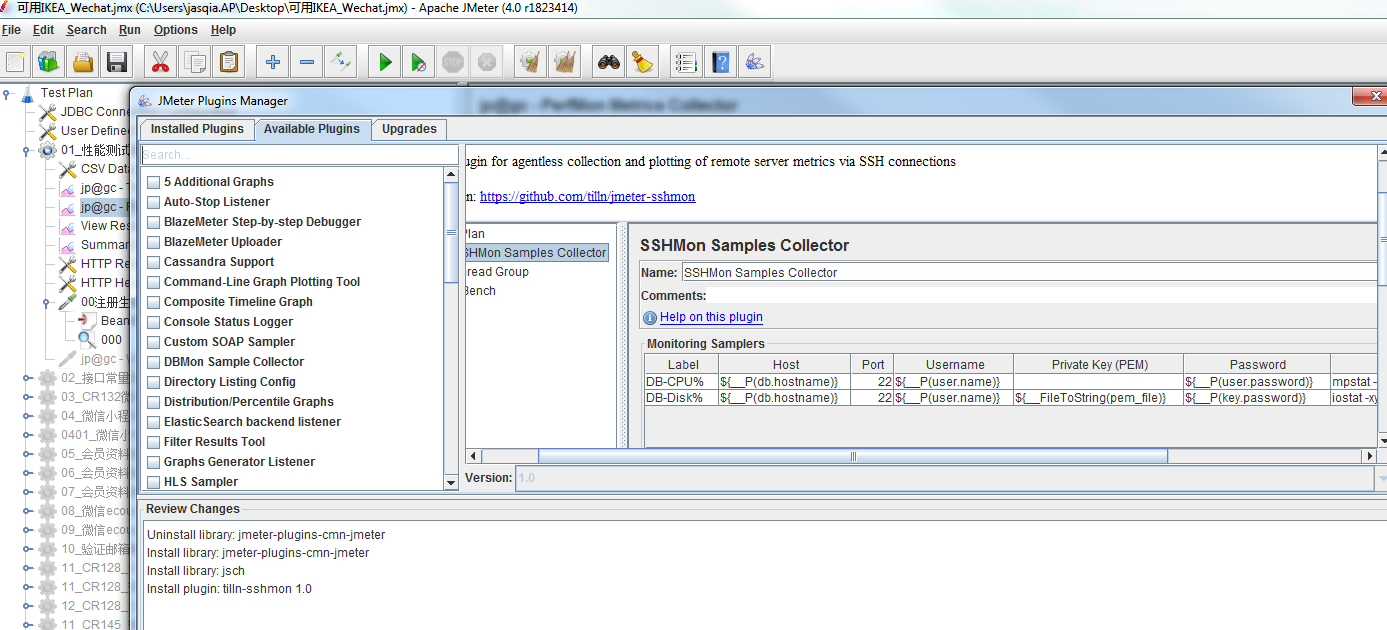This screenshot has height=630, width=1387.
Task: Click Start no pauses icon
Action: pyautogui.click(x=418, y=62)
